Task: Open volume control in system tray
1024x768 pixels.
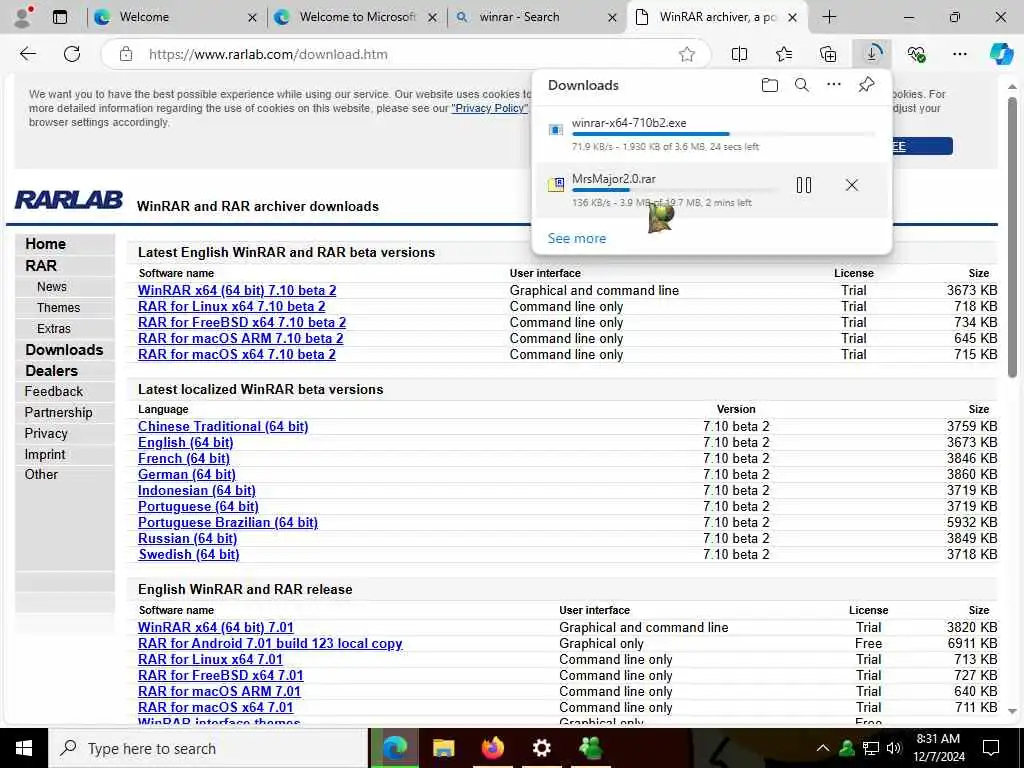Action: [894, 748]
